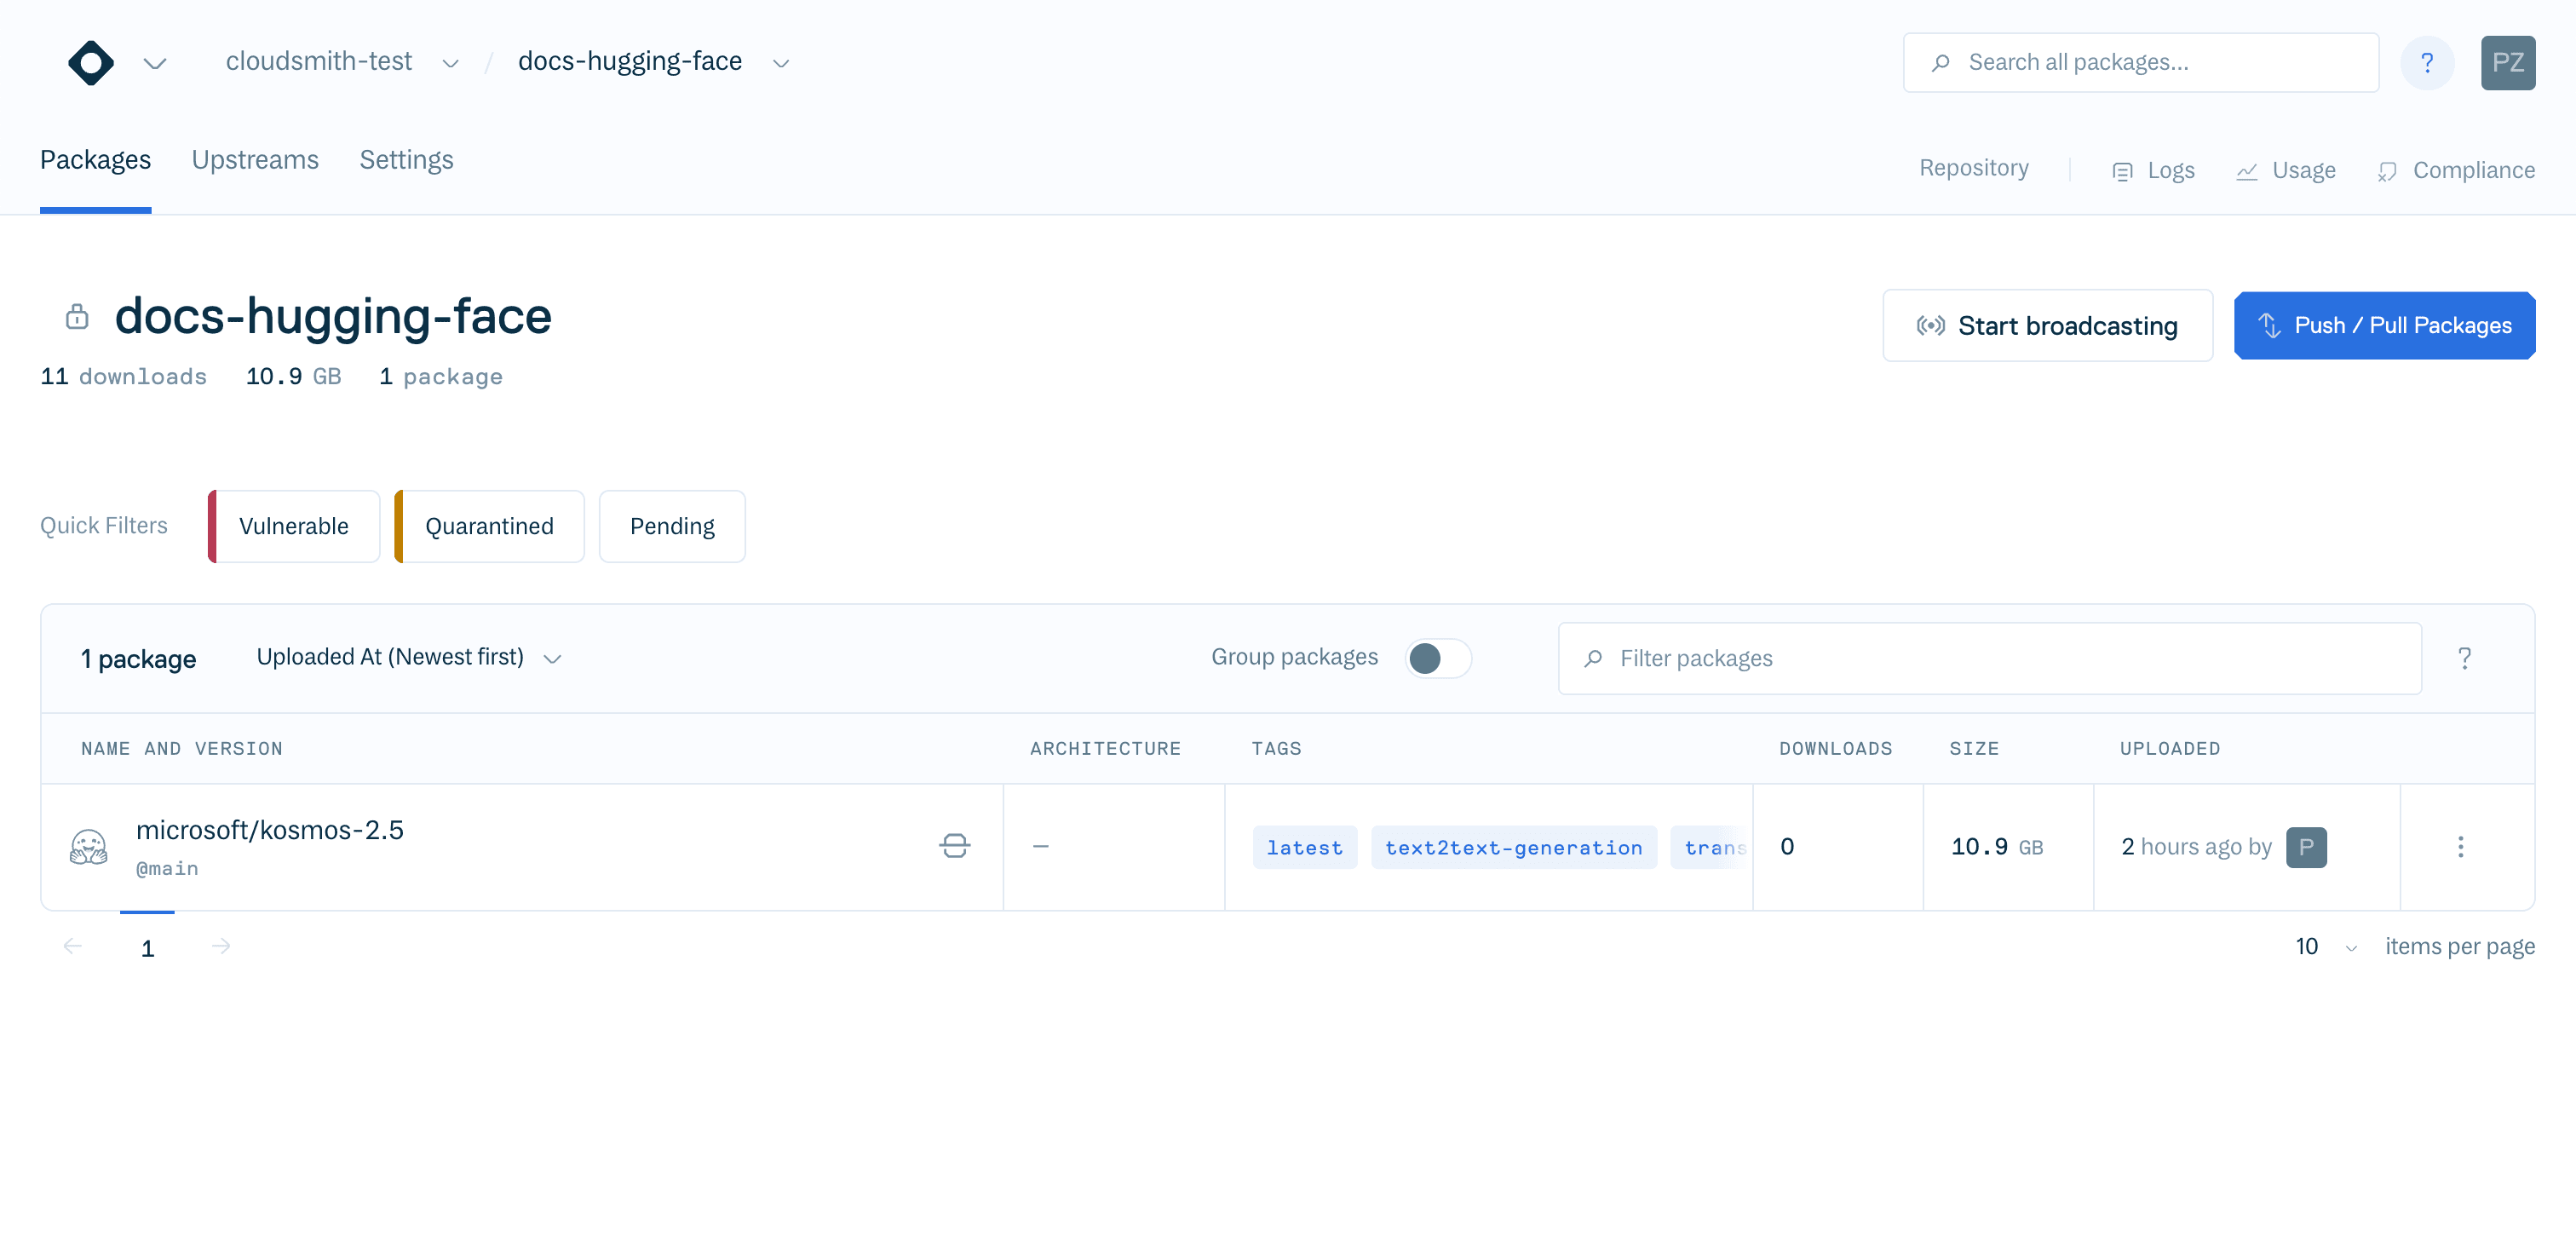Open the help question mark icon in header
The image size is (2576, 1237).
click(x=2426, y=63)
